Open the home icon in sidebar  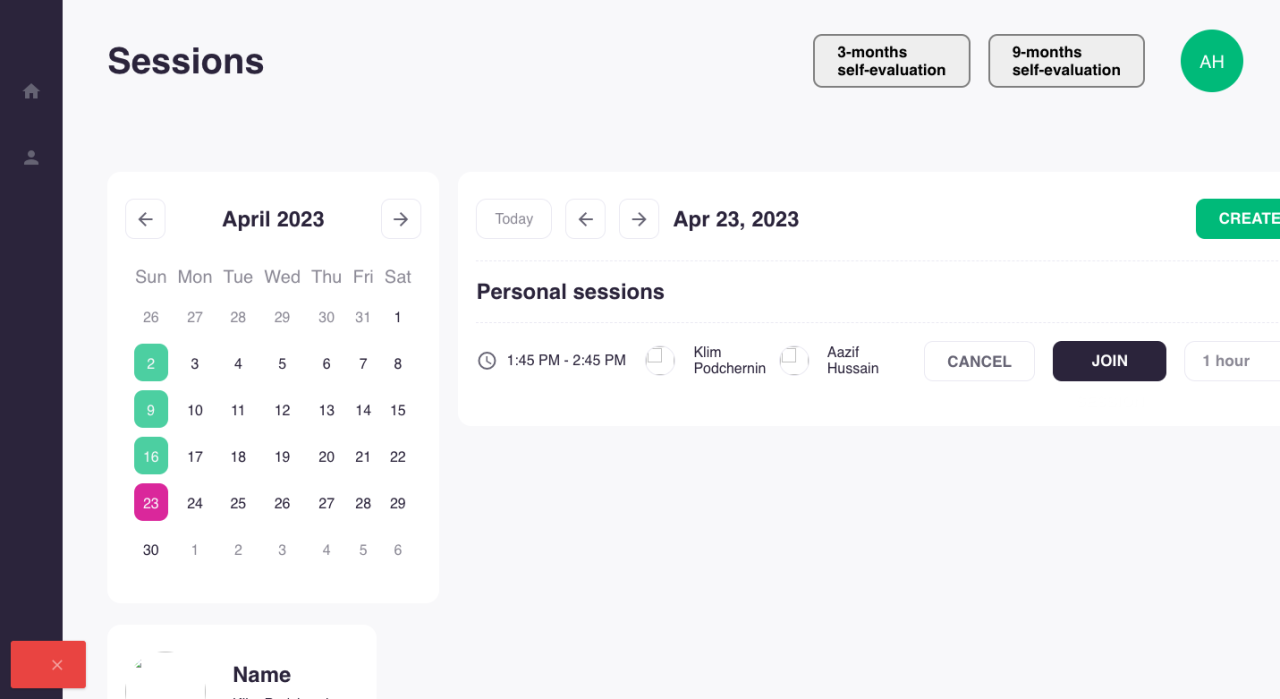tap(31, 91)
